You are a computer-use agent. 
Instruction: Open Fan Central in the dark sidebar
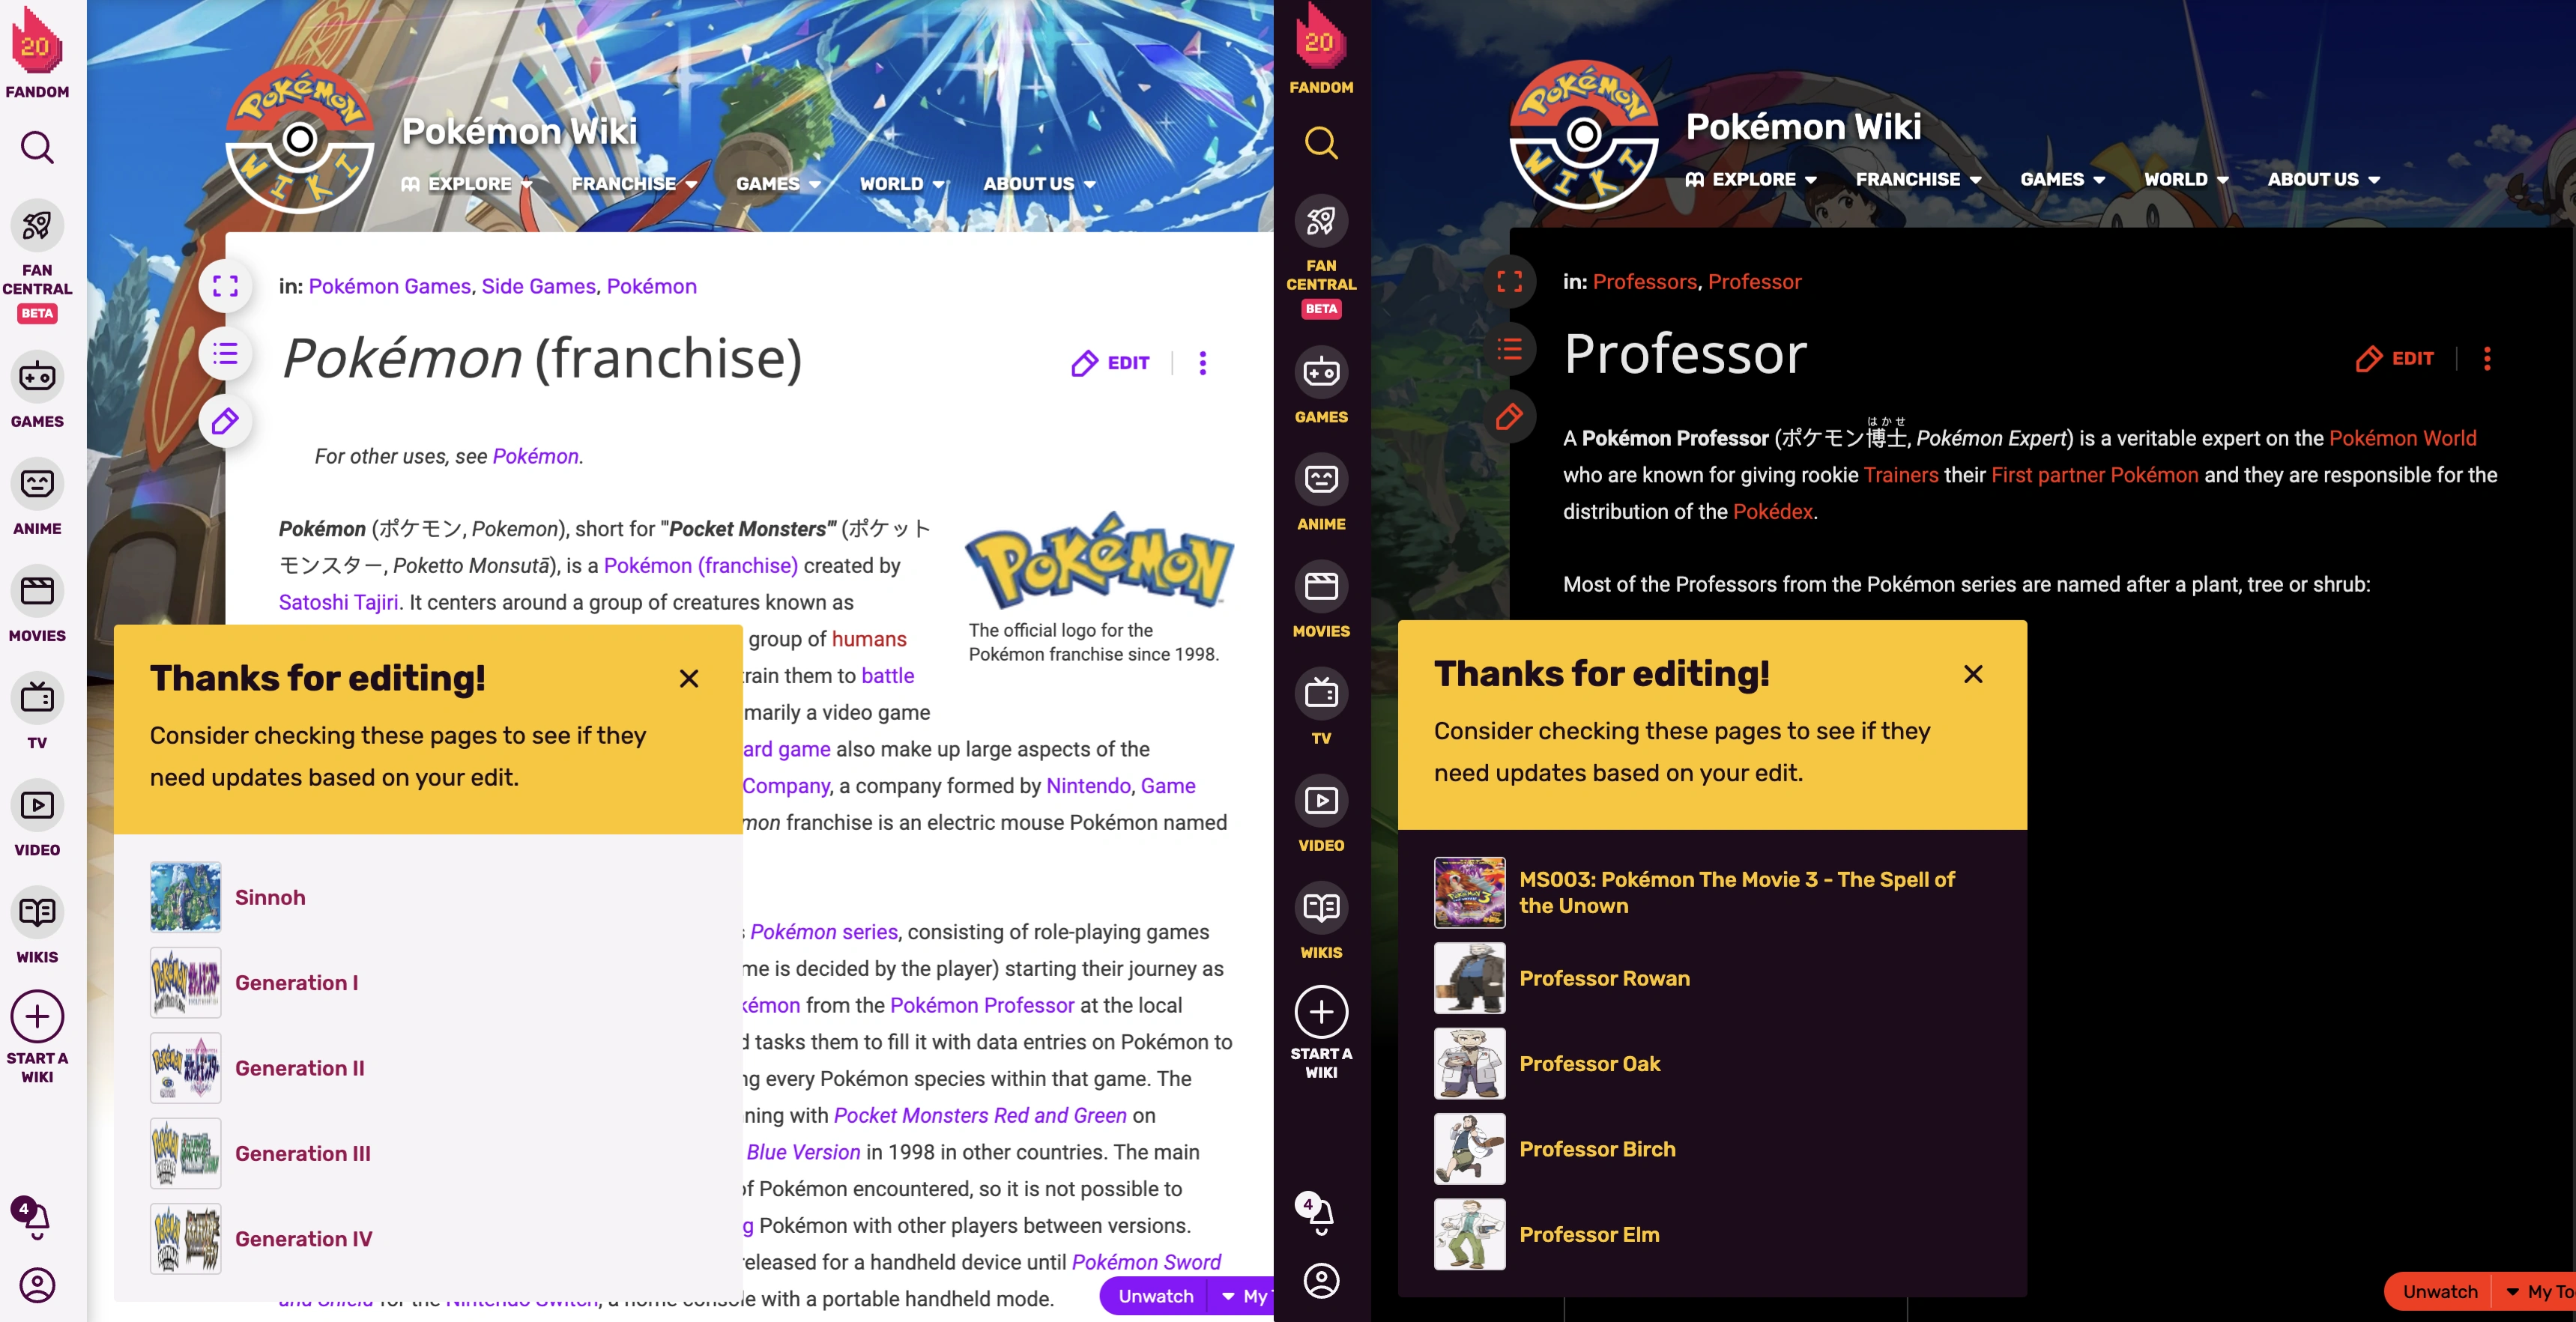click(x=1321, y=222)
